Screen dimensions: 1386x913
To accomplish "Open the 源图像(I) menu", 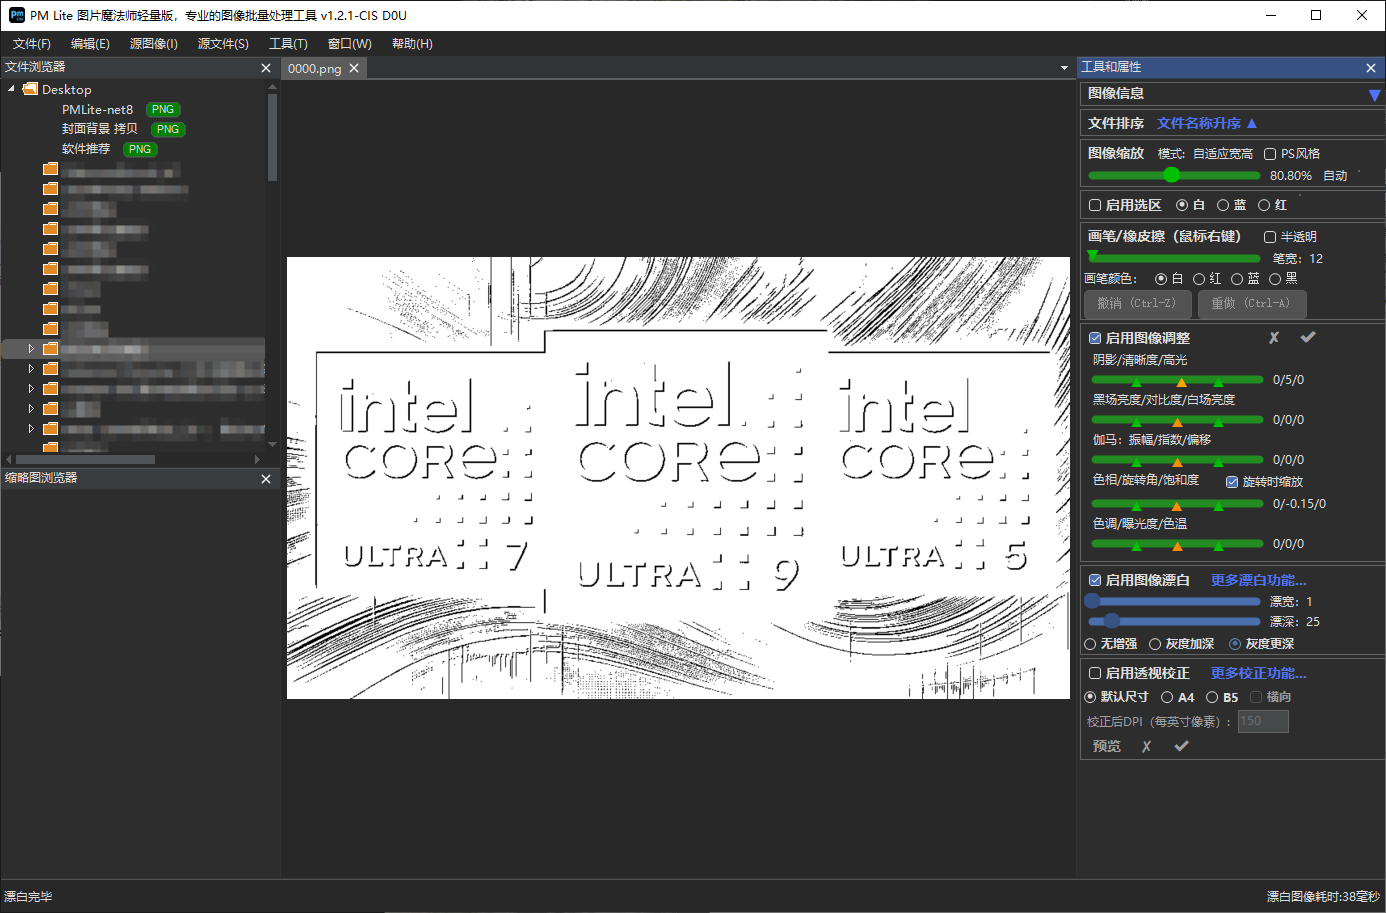I will tap(153, 44).
